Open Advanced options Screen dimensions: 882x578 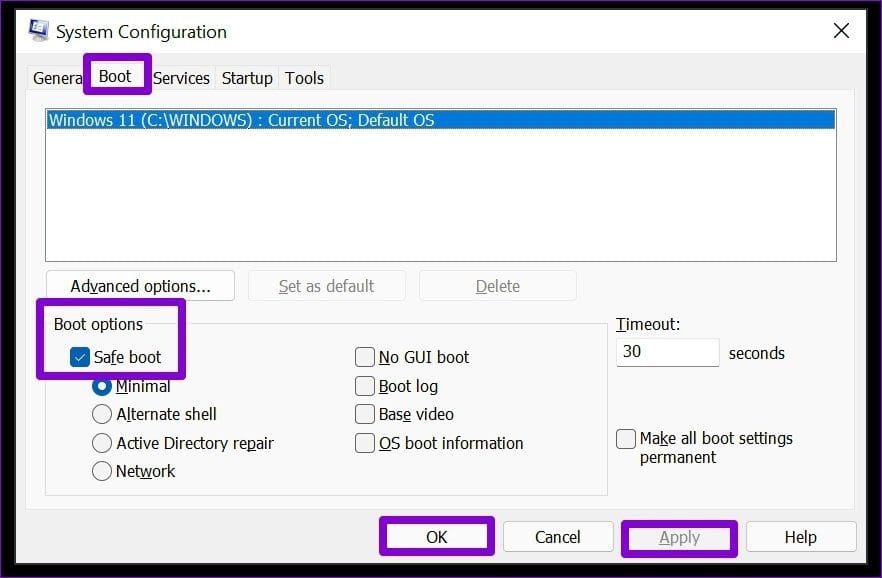pyautogui.click(x=139, y=285)
